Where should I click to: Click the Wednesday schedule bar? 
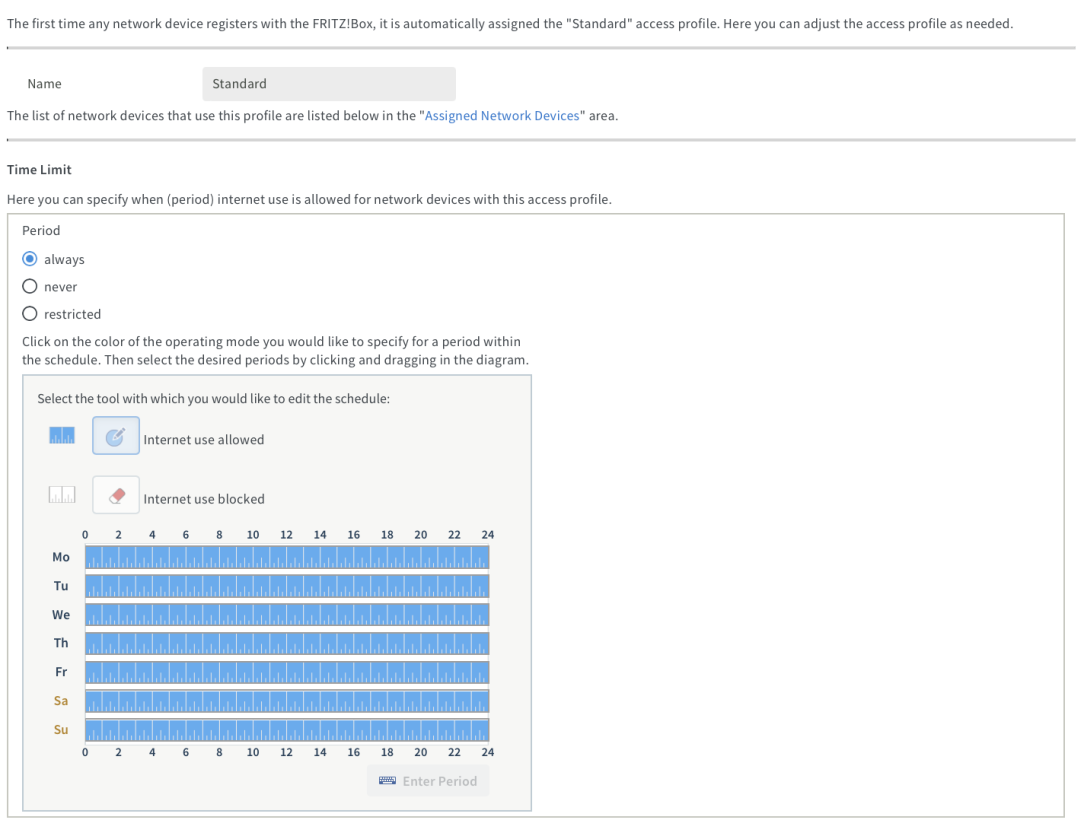(287, 615)
